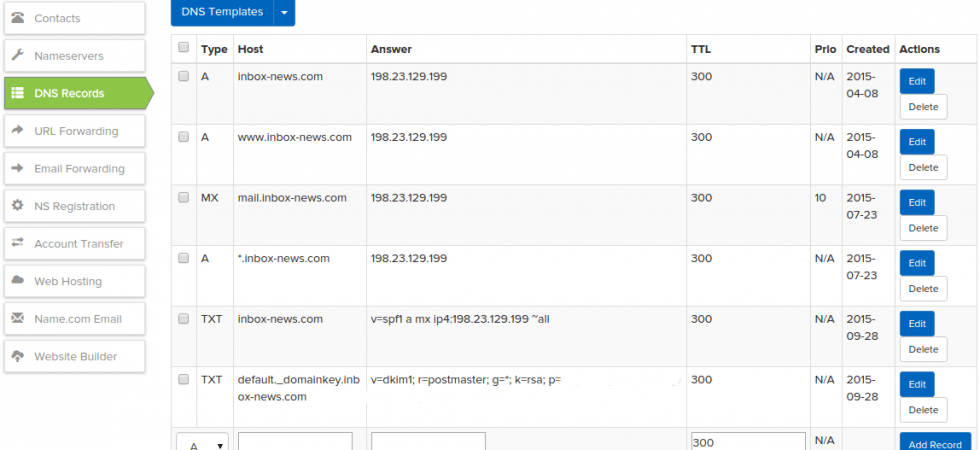Edit the default._domainkey DKIM record
The image size is (980, 450).
pos(917,384)
